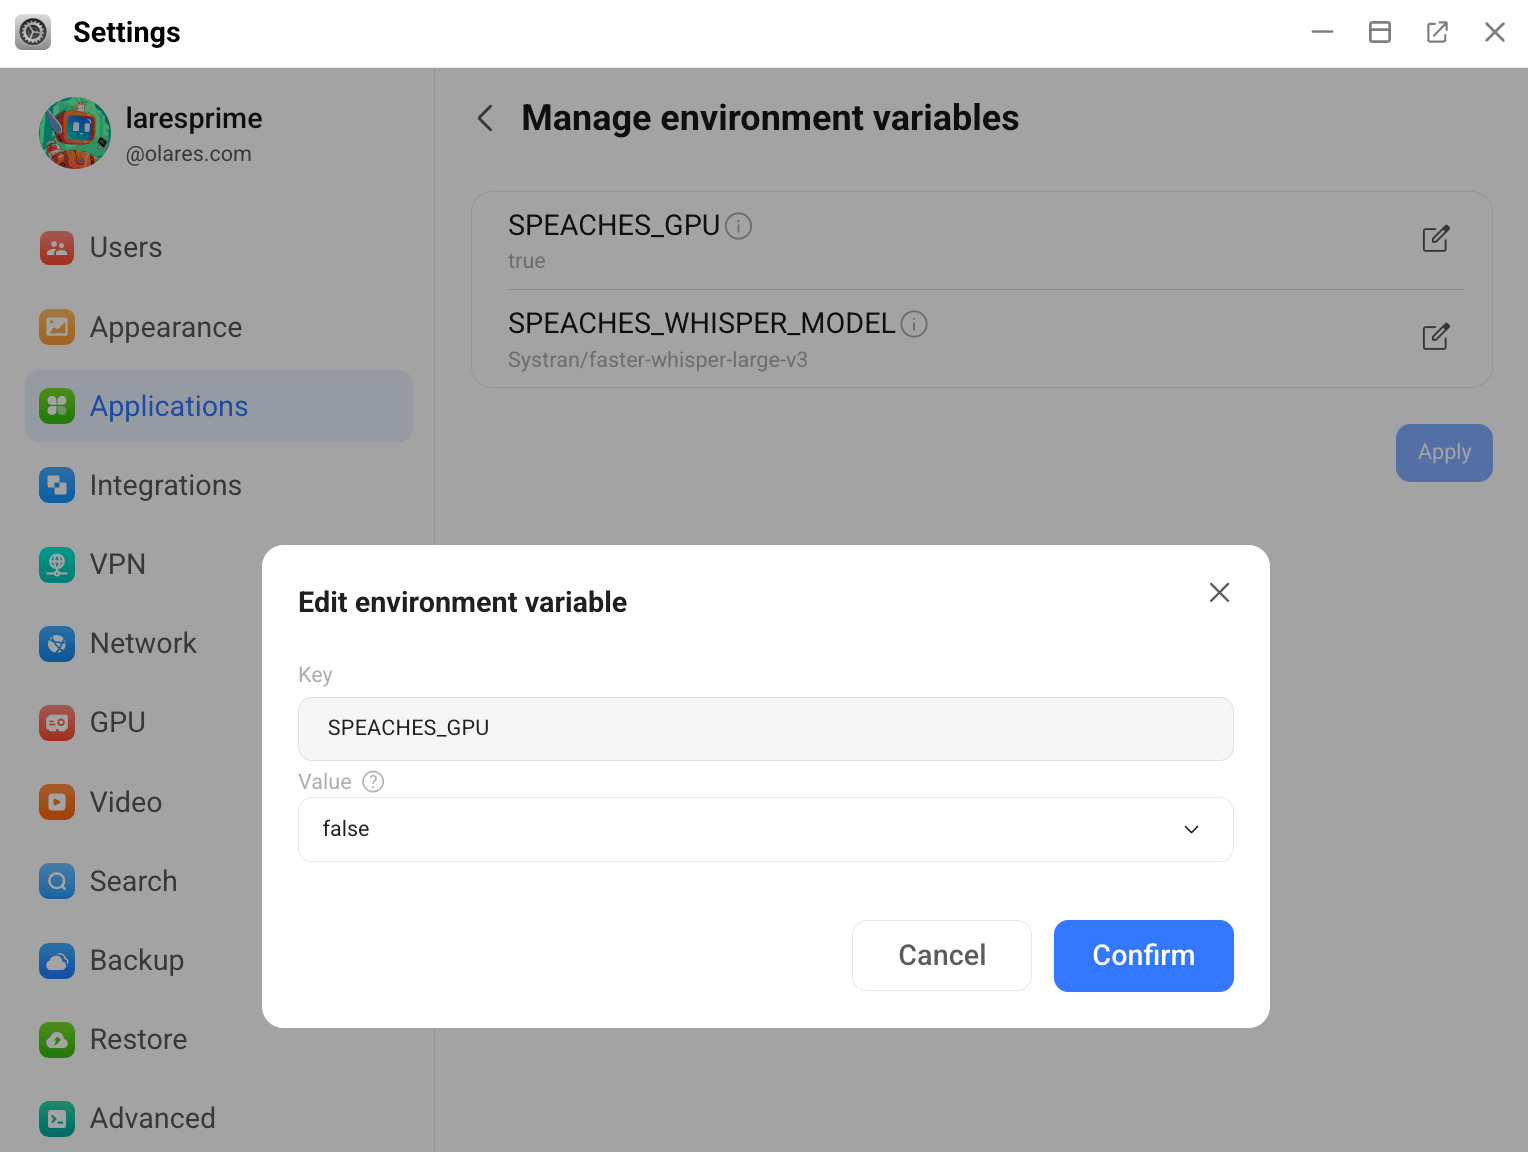The height and width of the screenshot is (1152, 1528).
Task: Go back using the left chevron arrow
Action: [486, 119]
